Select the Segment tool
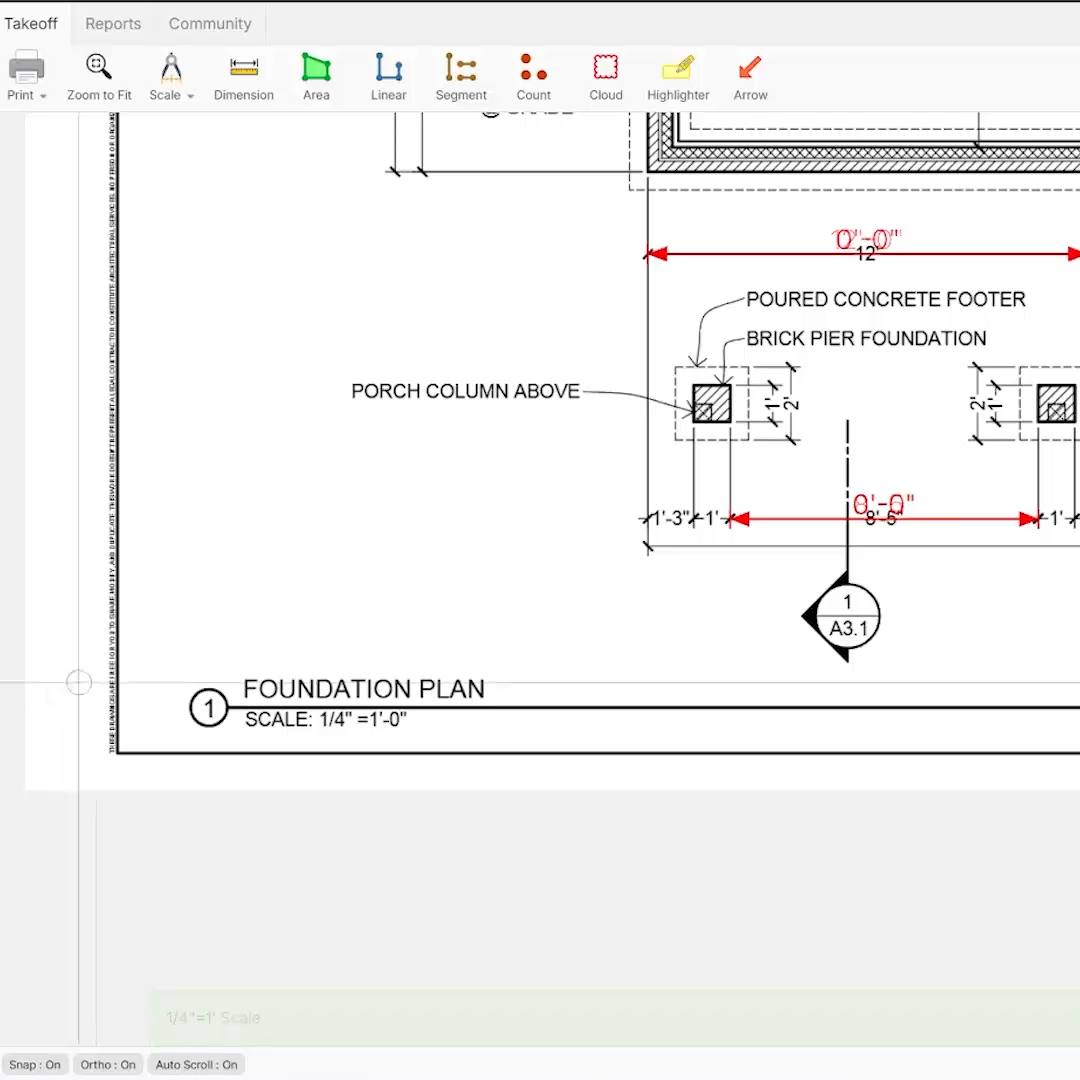1080x1080 pixels. (461, 77)
